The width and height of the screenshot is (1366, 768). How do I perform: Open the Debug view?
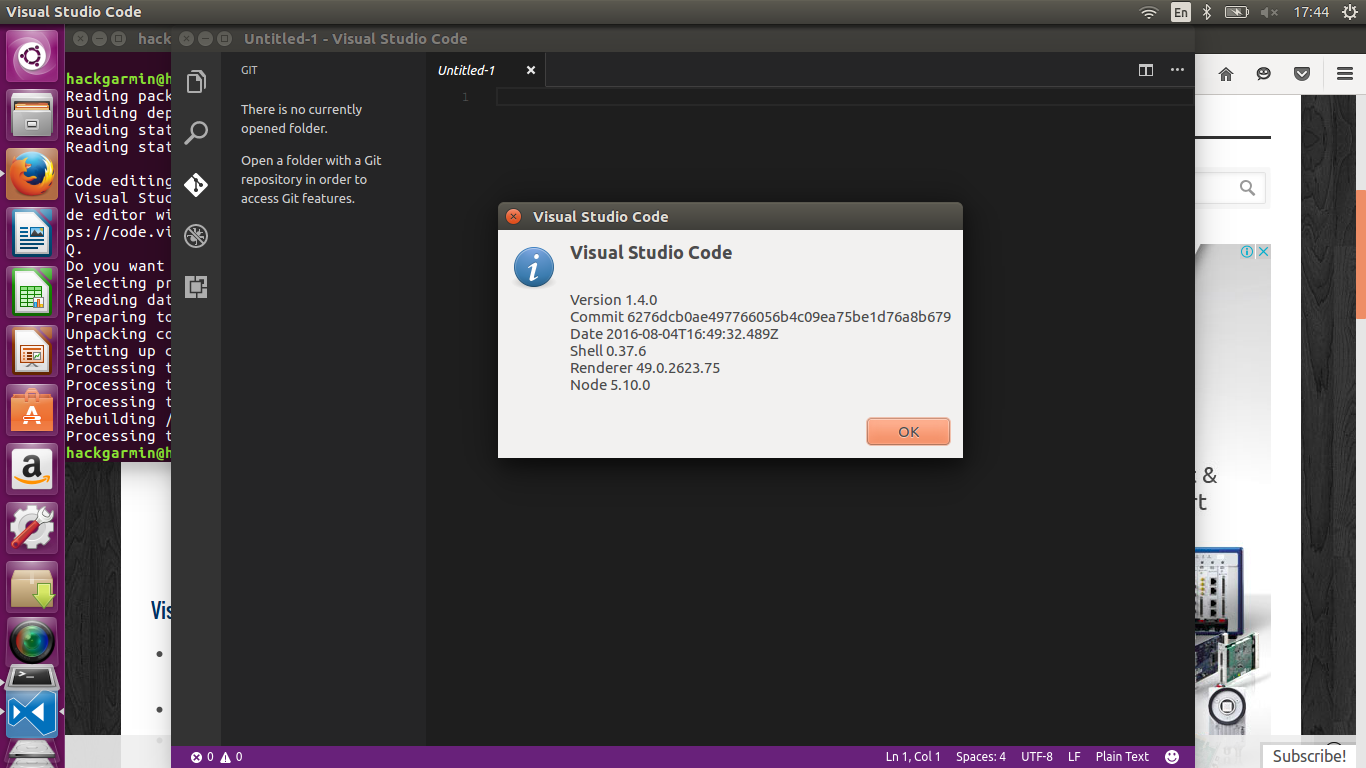(196, 236)
